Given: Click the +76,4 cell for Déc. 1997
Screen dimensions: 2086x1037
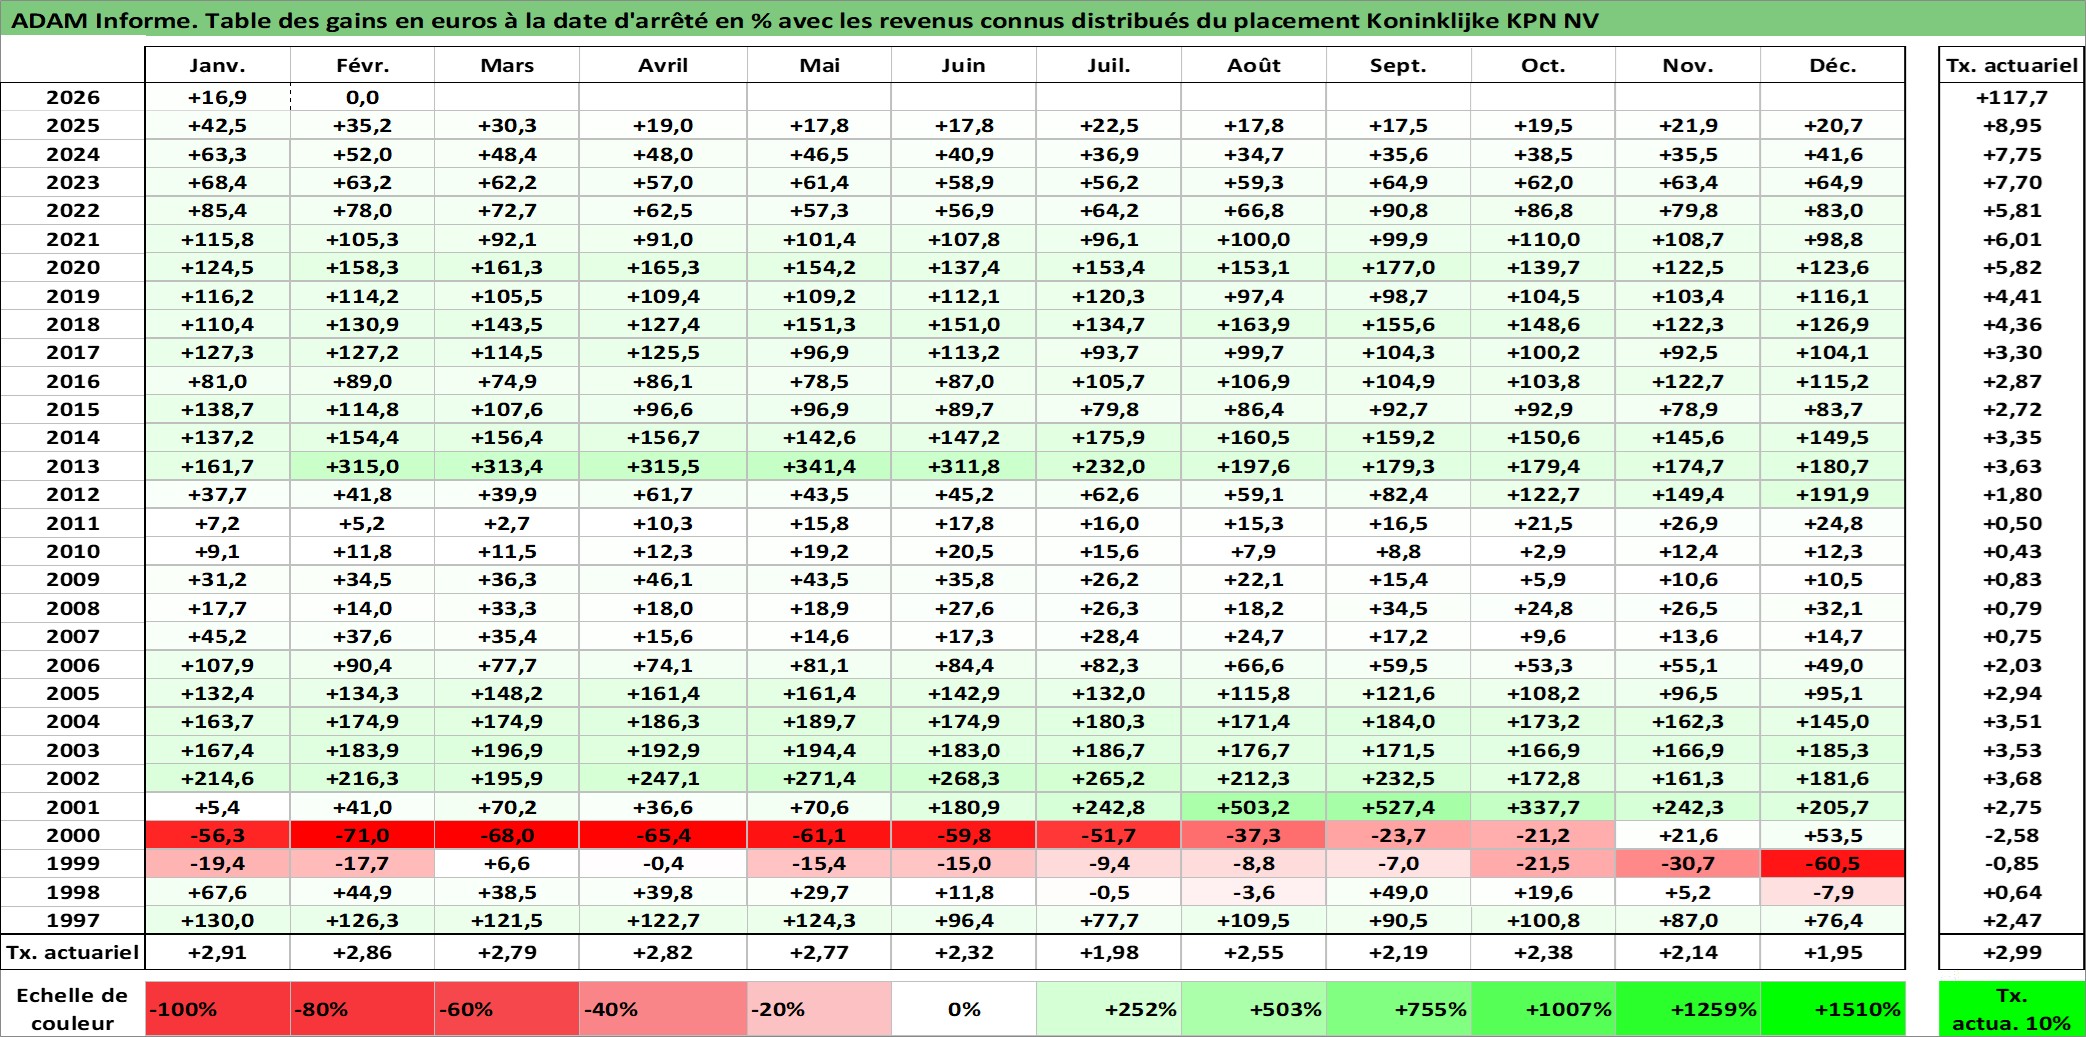Looking at the screenshot, I should pyautogui.click(x=1833, y=920).
